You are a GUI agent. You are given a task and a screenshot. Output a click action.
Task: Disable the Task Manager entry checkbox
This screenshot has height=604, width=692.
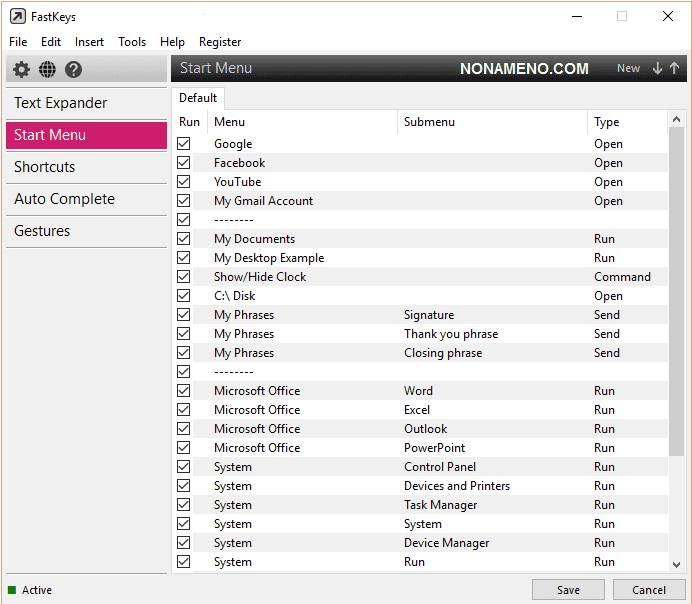(183, 505)
